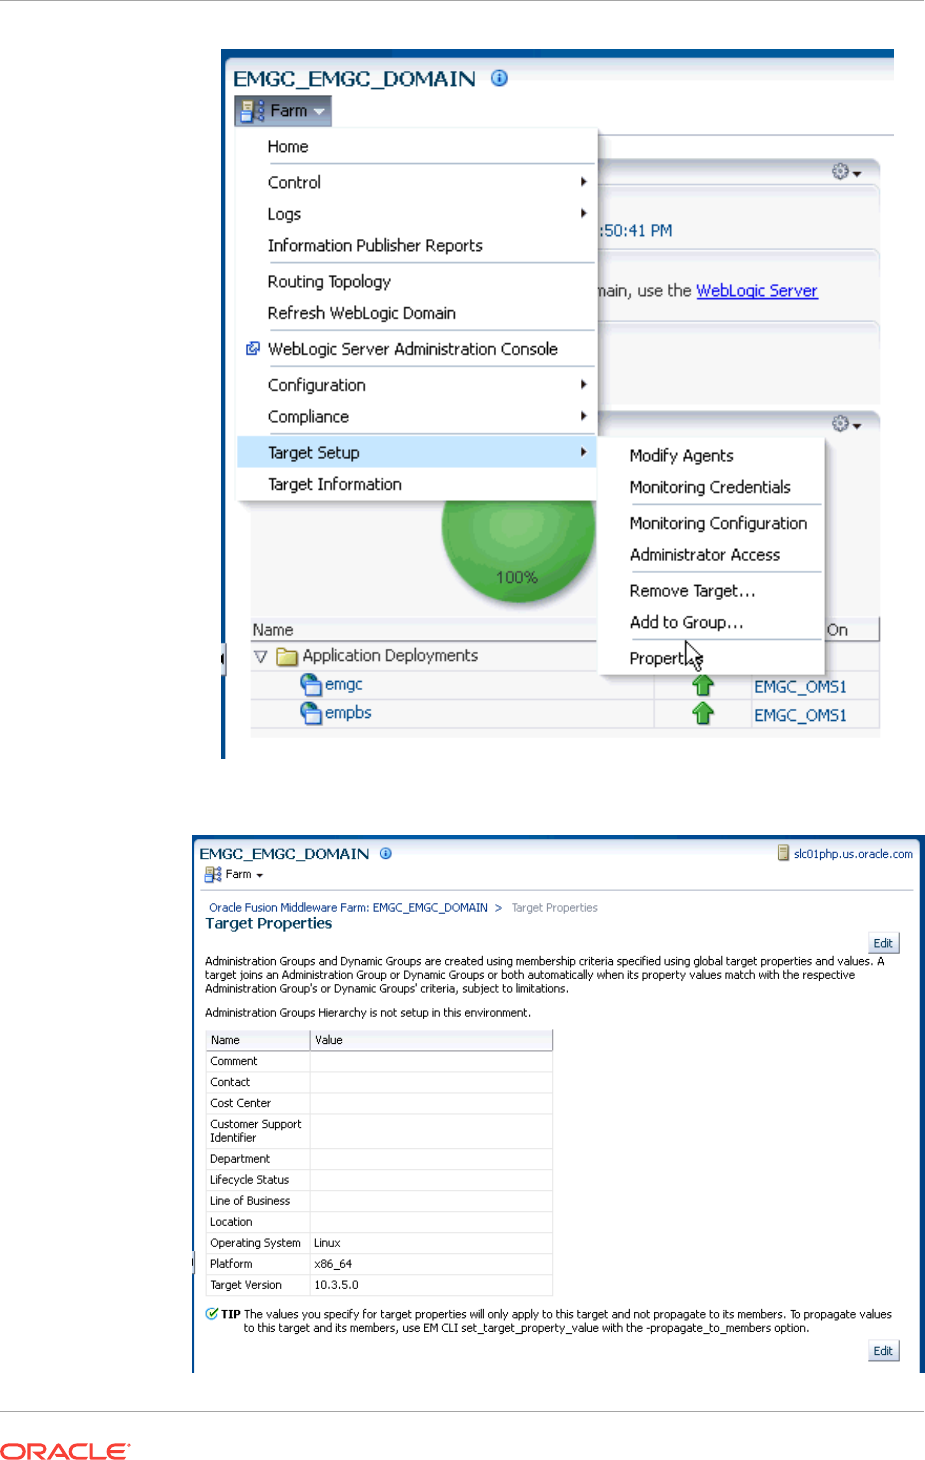Open lower gear settings dropdown above submenu
Screen dimensions: 925x1460
pos(846,424)
